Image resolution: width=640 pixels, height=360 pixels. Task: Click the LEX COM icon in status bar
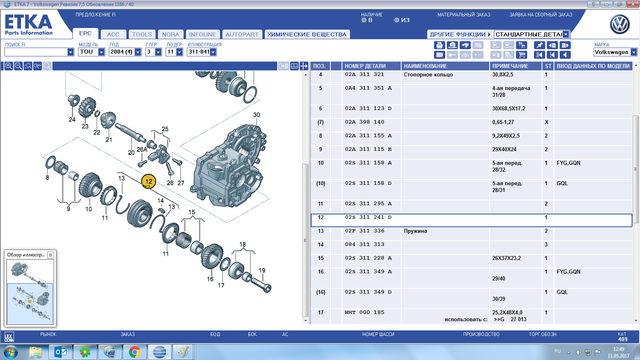9,337
